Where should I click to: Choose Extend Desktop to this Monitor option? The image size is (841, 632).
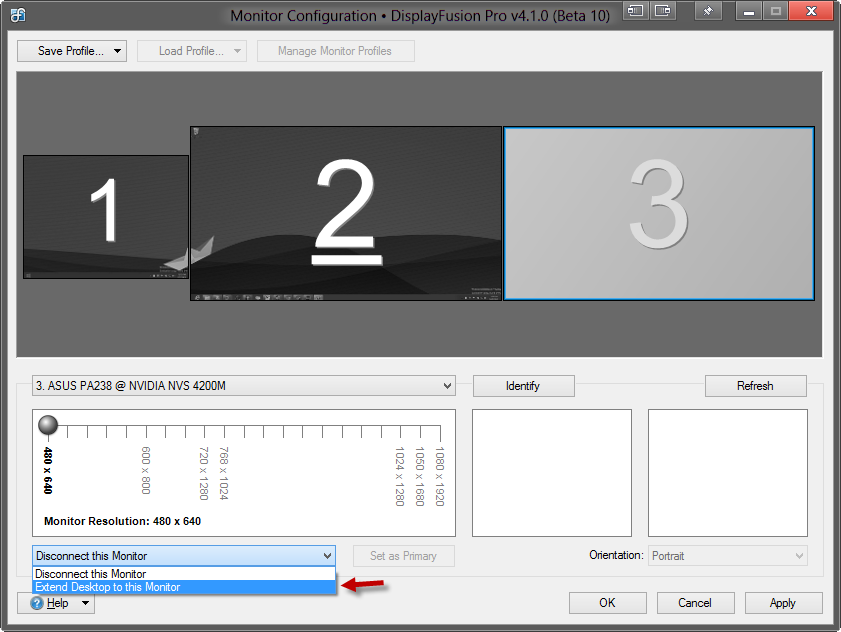pyautogui.click(x=184, y=587)
